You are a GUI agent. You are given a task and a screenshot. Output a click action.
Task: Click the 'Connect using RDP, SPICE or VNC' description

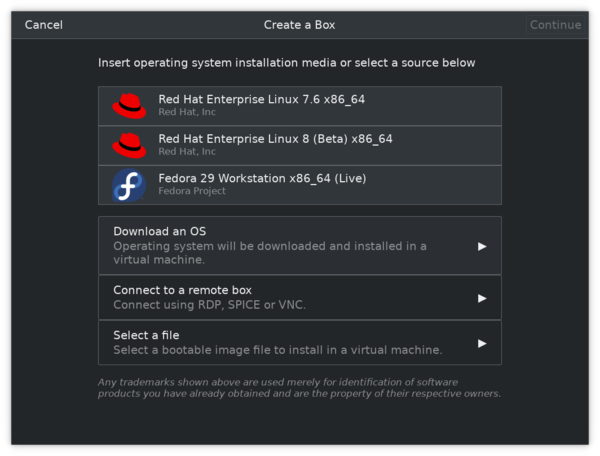click(x=209, y=305)
